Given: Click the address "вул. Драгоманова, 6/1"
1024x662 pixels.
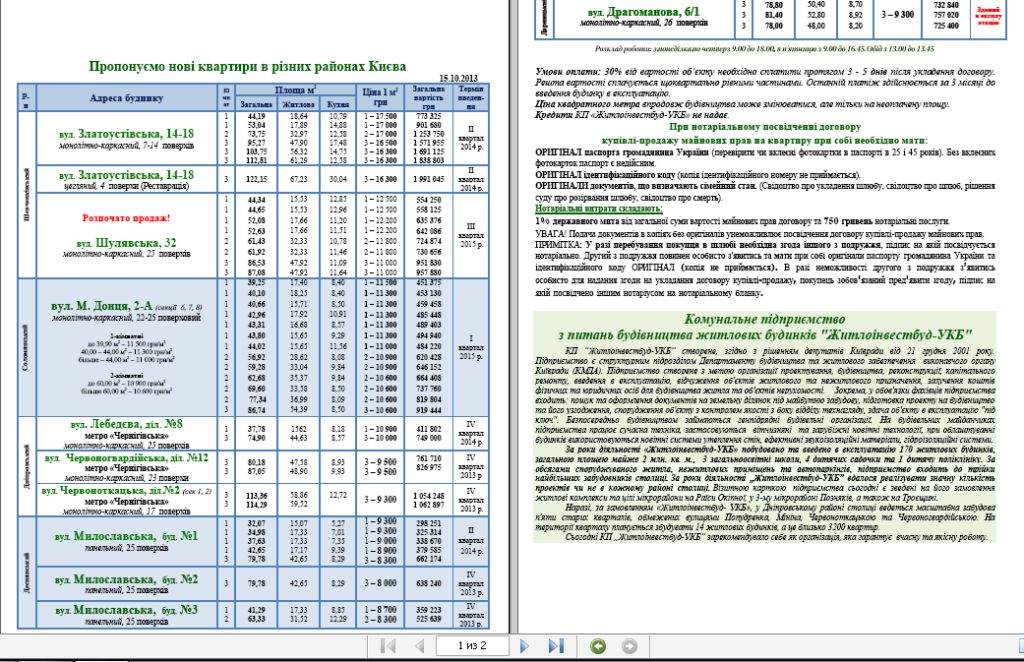Looking at the screenshot, I should pyautogui.click(x=643, y=12).
